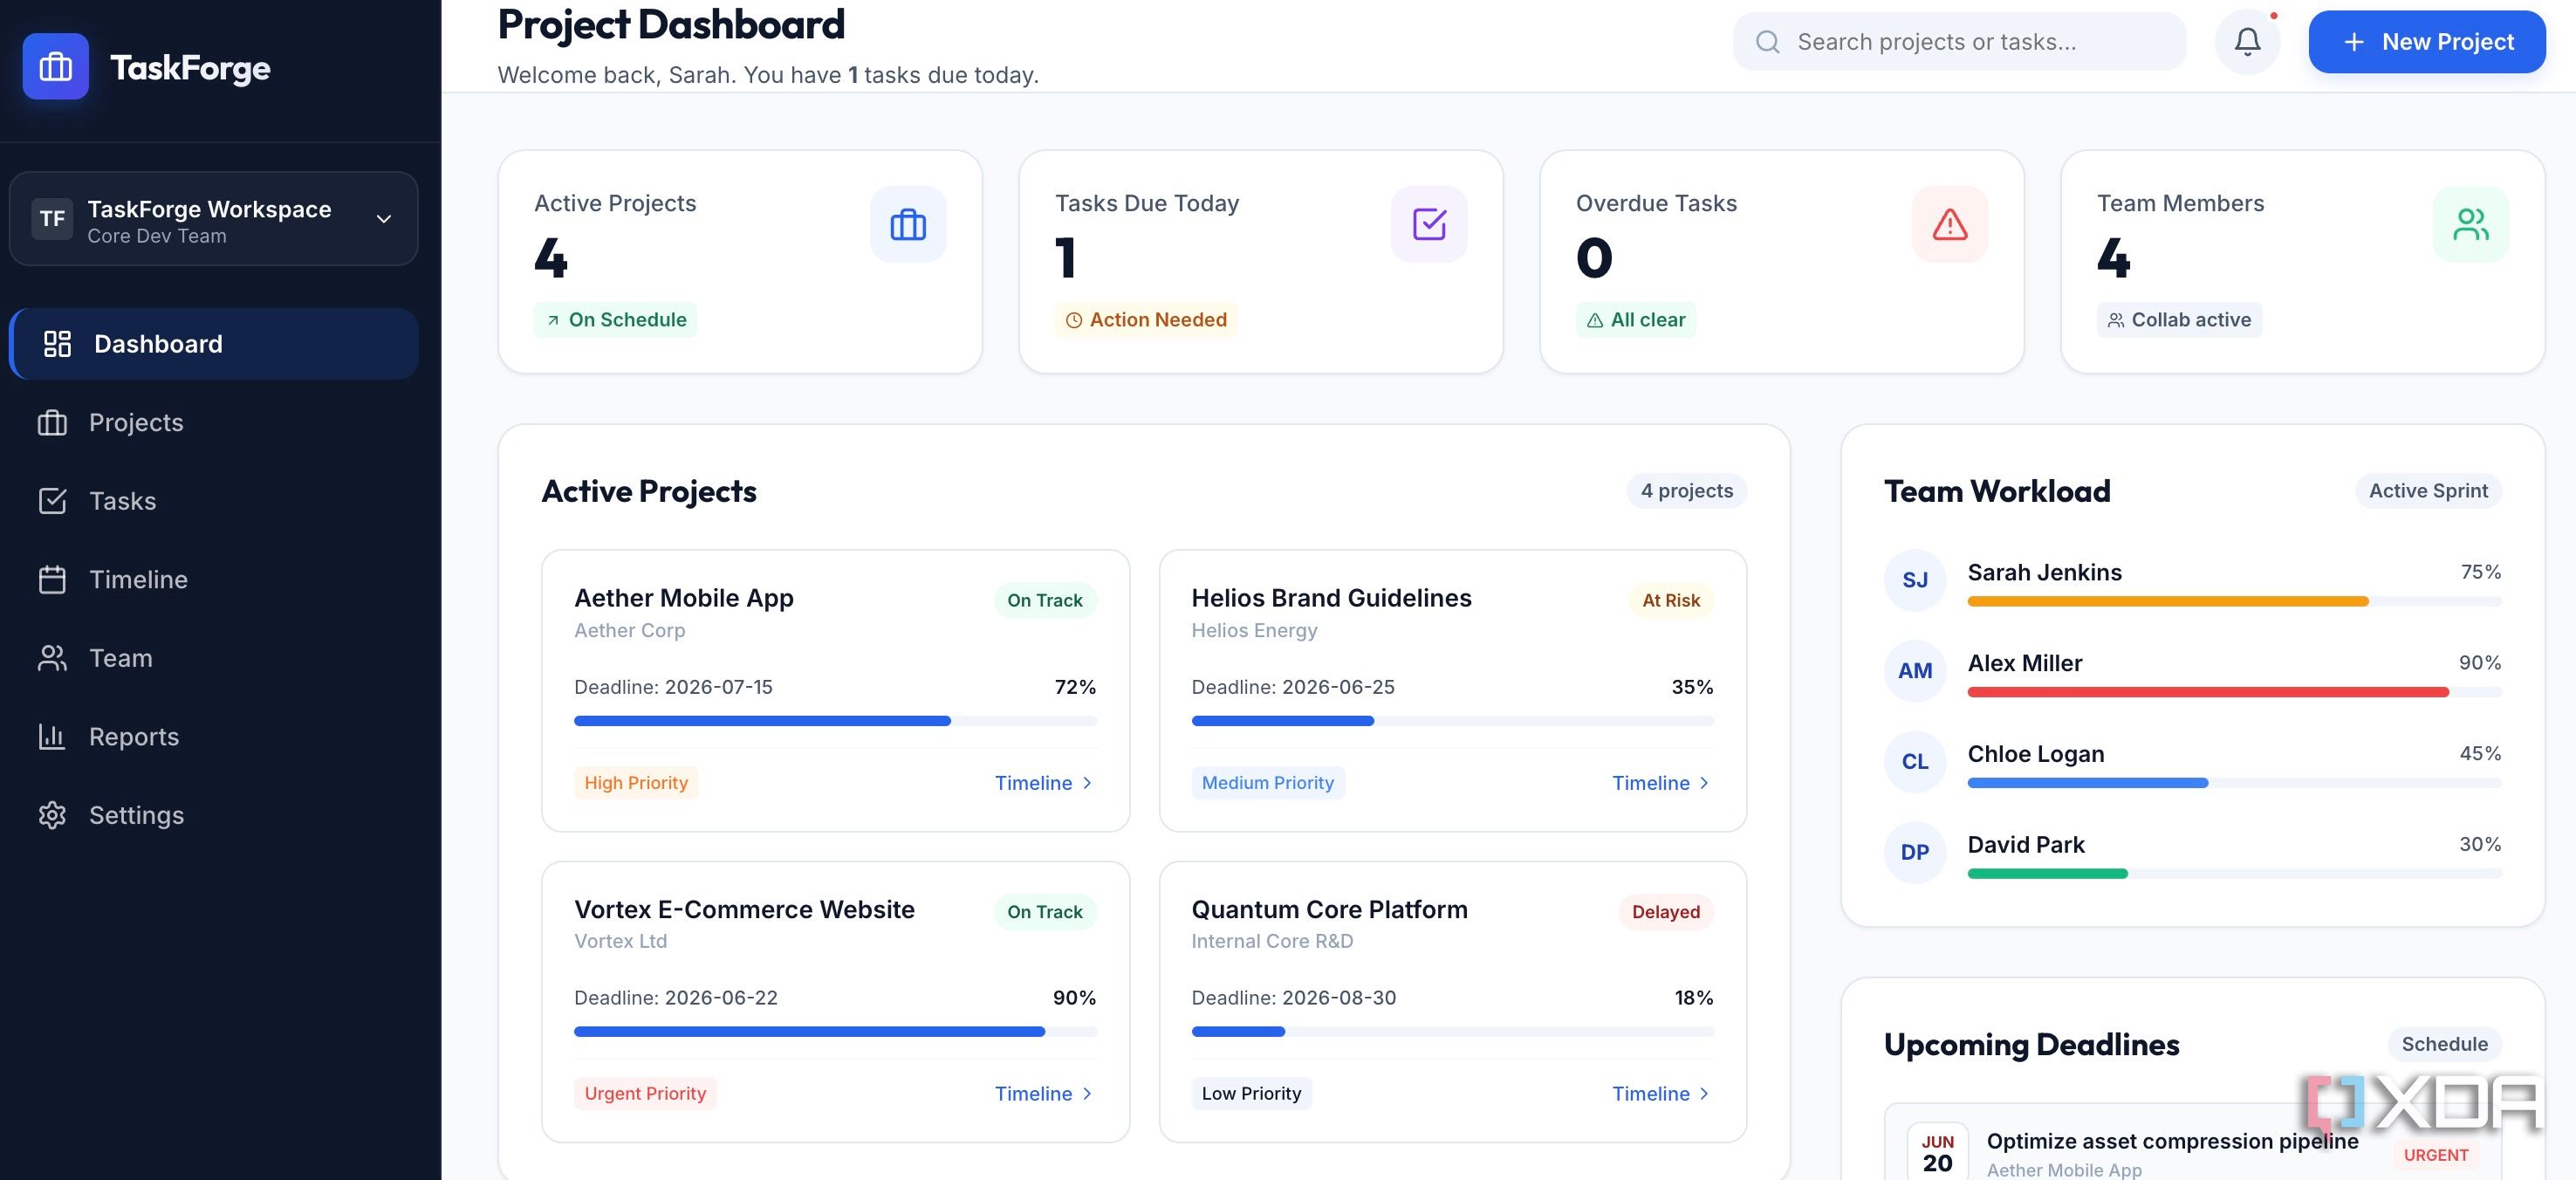Click the Collab active tag
This screenshot has height=1180, width=2576.
(2178, 320)
